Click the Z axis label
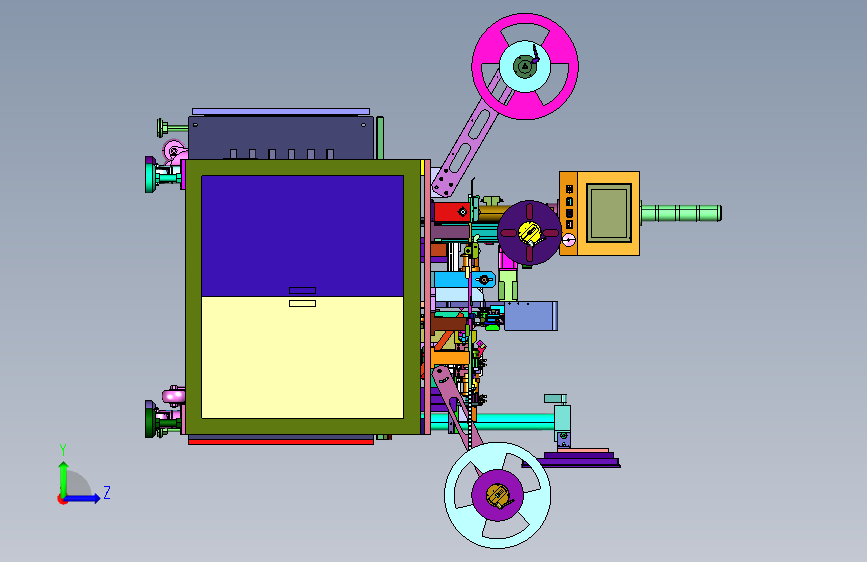The image size is (867, 562). [107, 492]
